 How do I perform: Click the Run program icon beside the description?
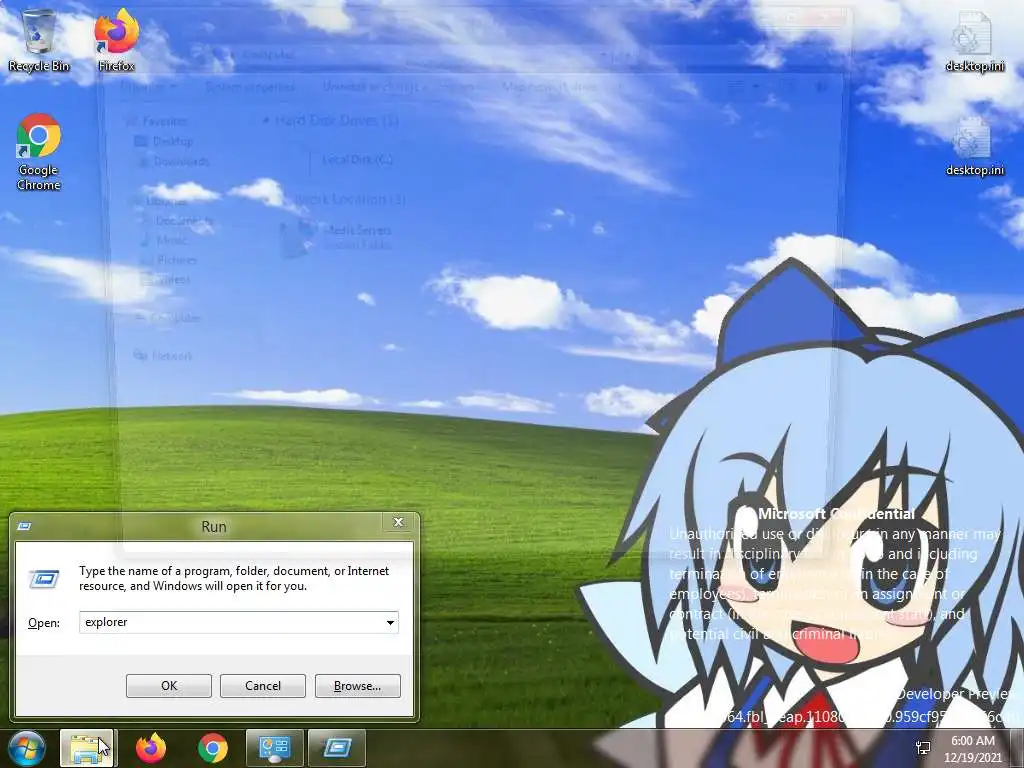[44, 579]
